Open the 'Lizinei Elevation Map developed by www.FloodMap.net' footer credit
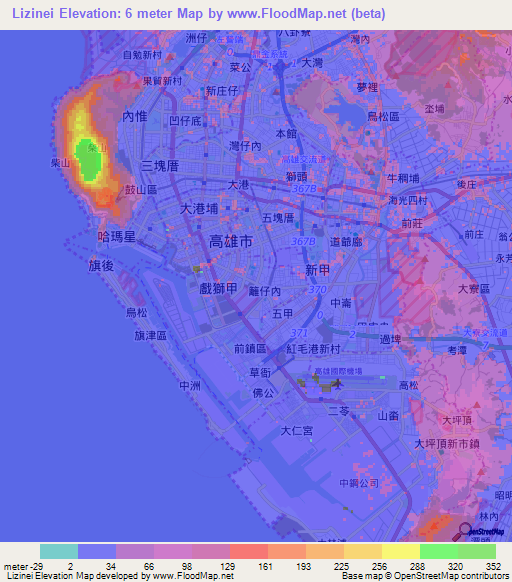This screenshot has height=582, width=512. coord(121,576)
